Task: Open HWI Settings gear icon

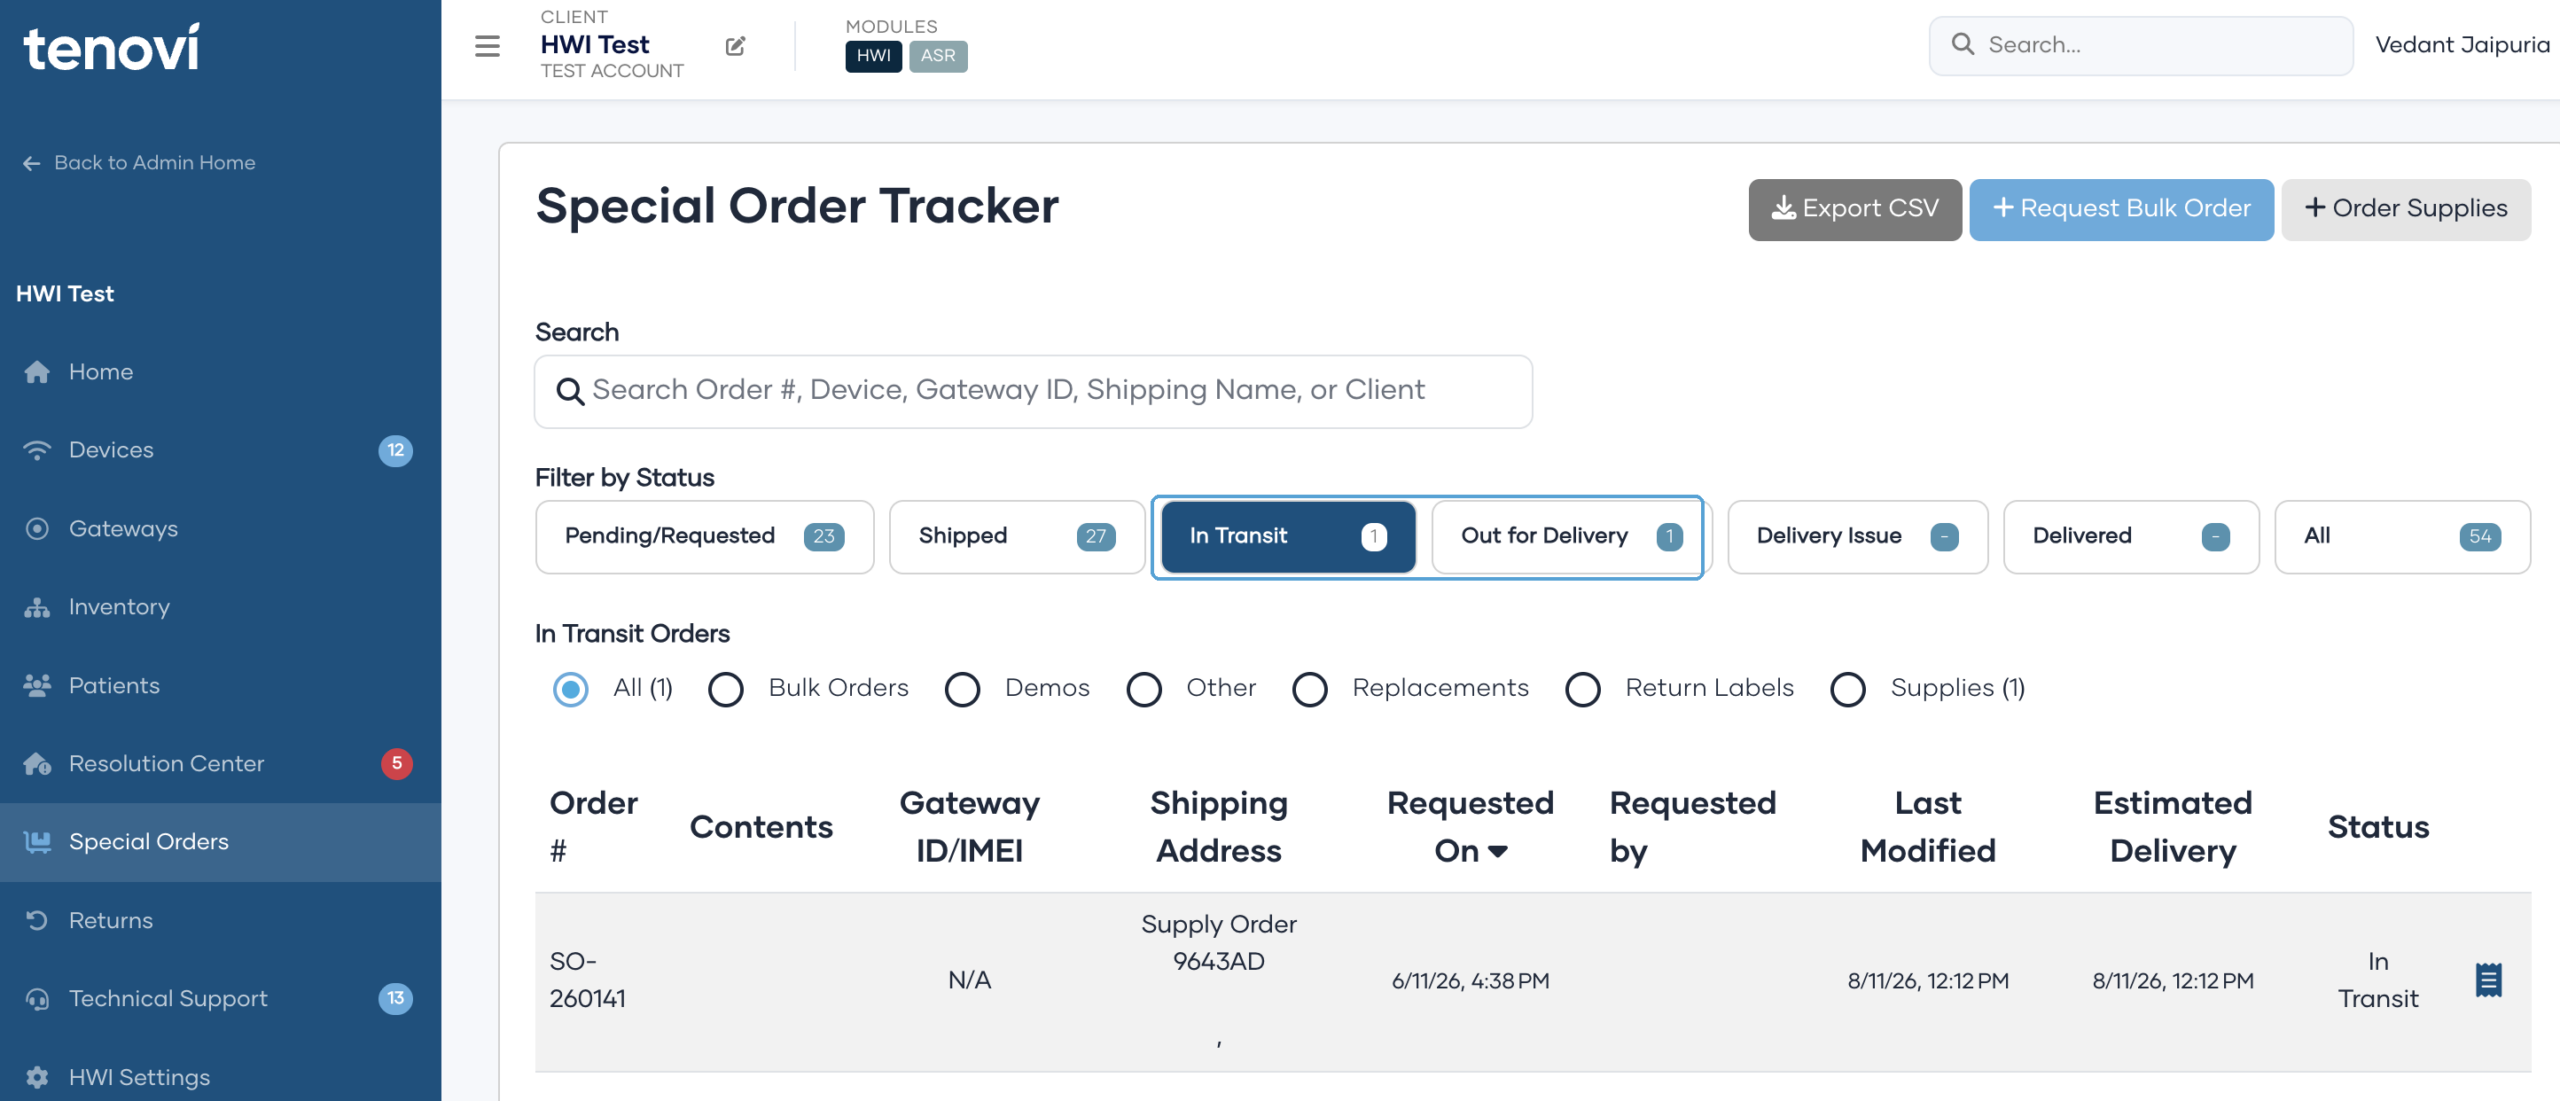Action: tap(37, 1077)
